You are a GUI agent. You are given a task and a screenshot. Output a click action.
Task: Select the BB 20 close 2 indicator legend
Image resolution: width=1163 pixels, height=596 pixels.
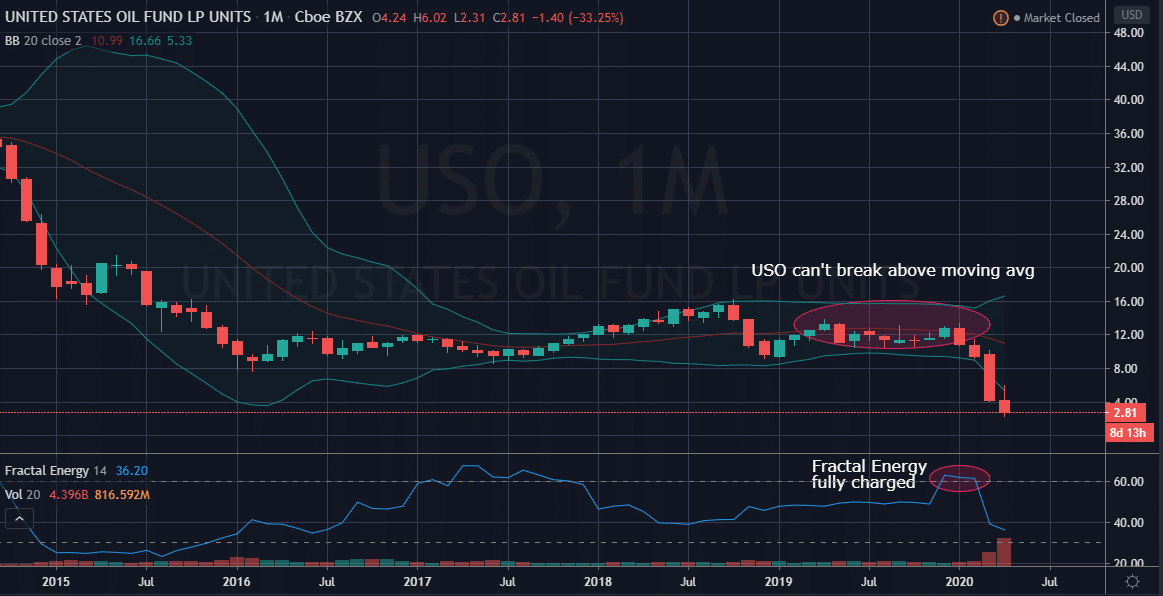click(43, 41)
